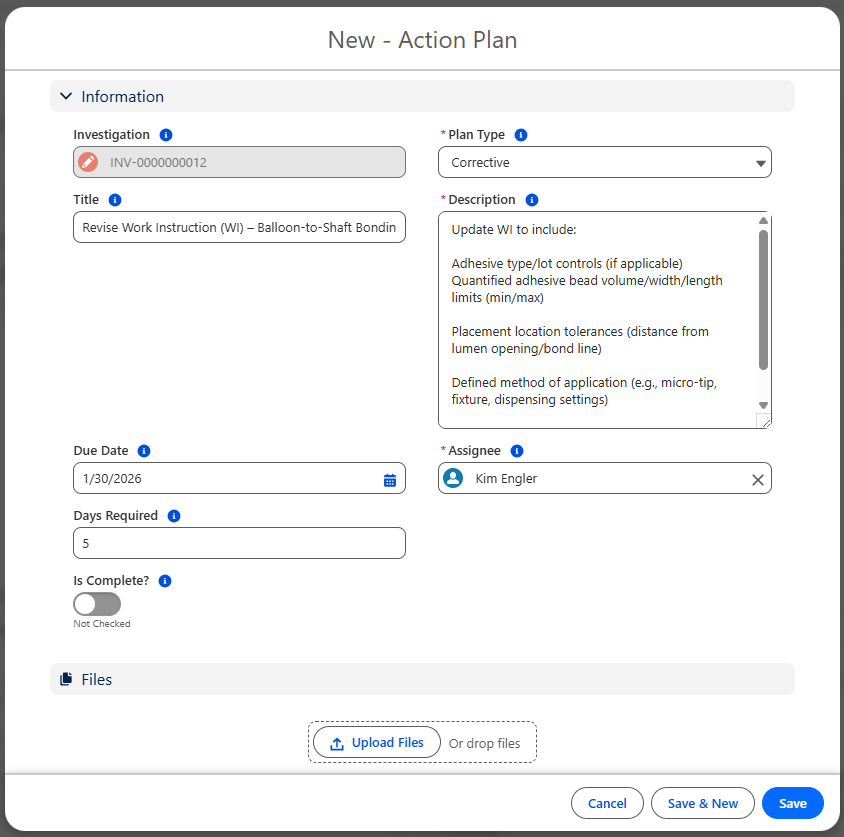Screen dimensions: 844x837
Task: Click the Plan Type info icon
Action: [x=521, y=135]
